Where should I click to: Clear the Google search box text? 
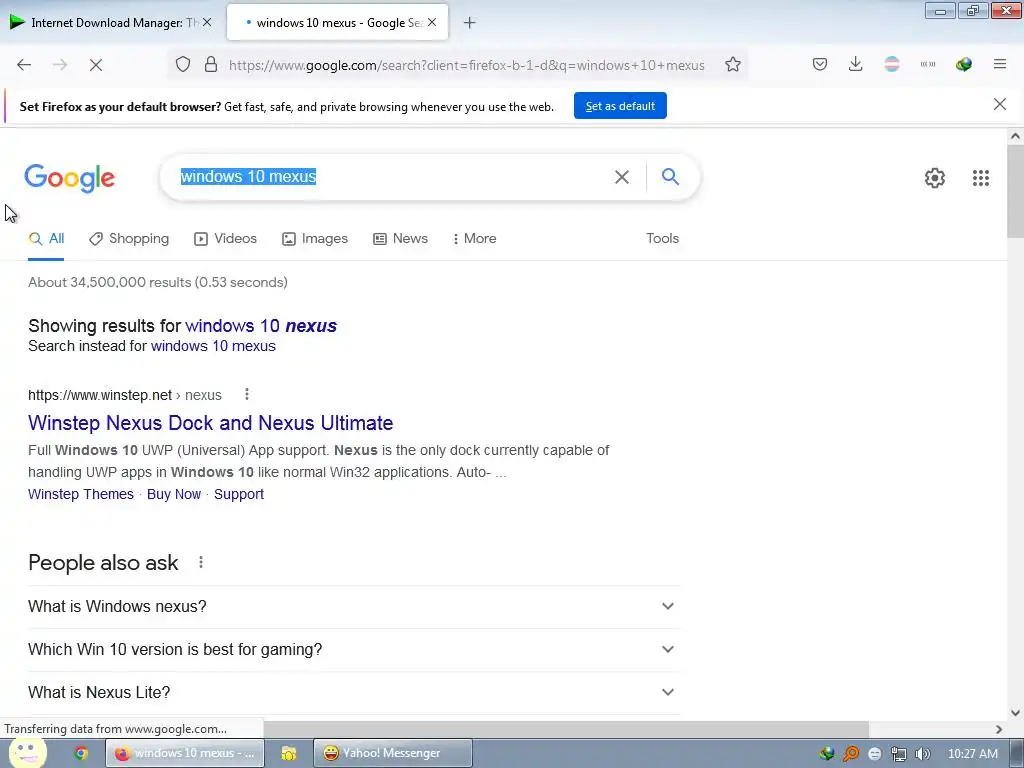point(622,177)
